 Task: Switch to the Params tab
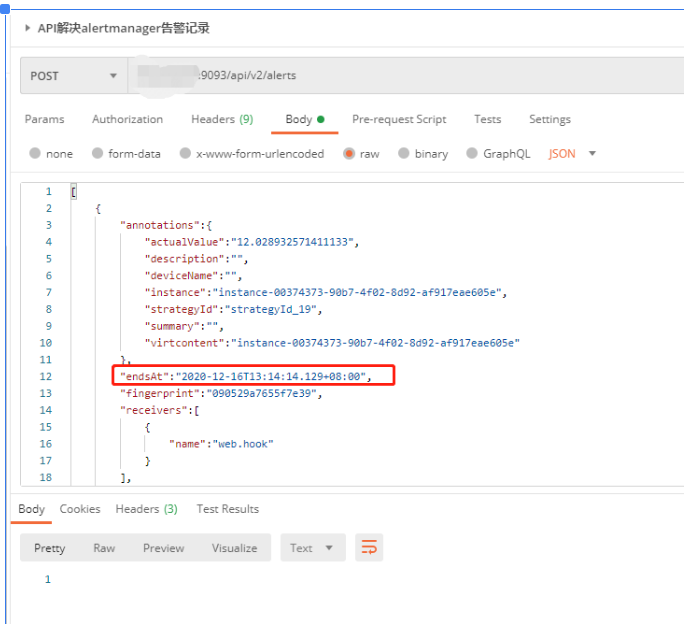pyautogui.click(x=44, y=120)
